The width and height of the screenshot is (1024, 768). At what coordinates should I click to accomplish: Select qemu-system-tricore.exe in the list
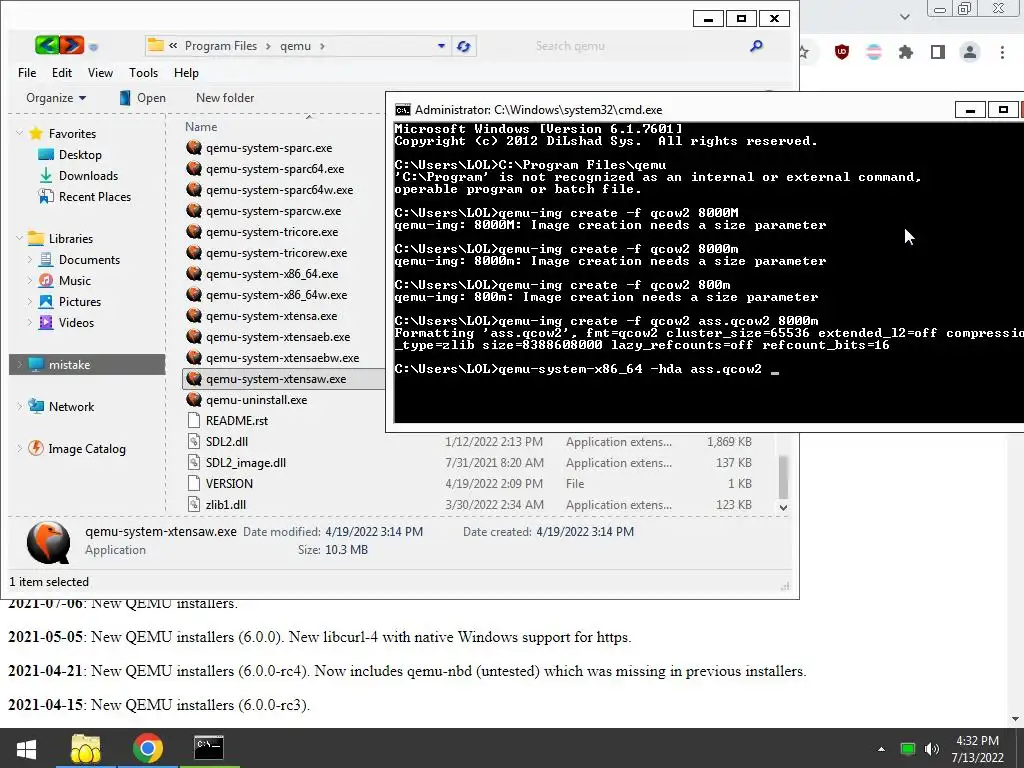pyautogui.click(x=272, y=232)
